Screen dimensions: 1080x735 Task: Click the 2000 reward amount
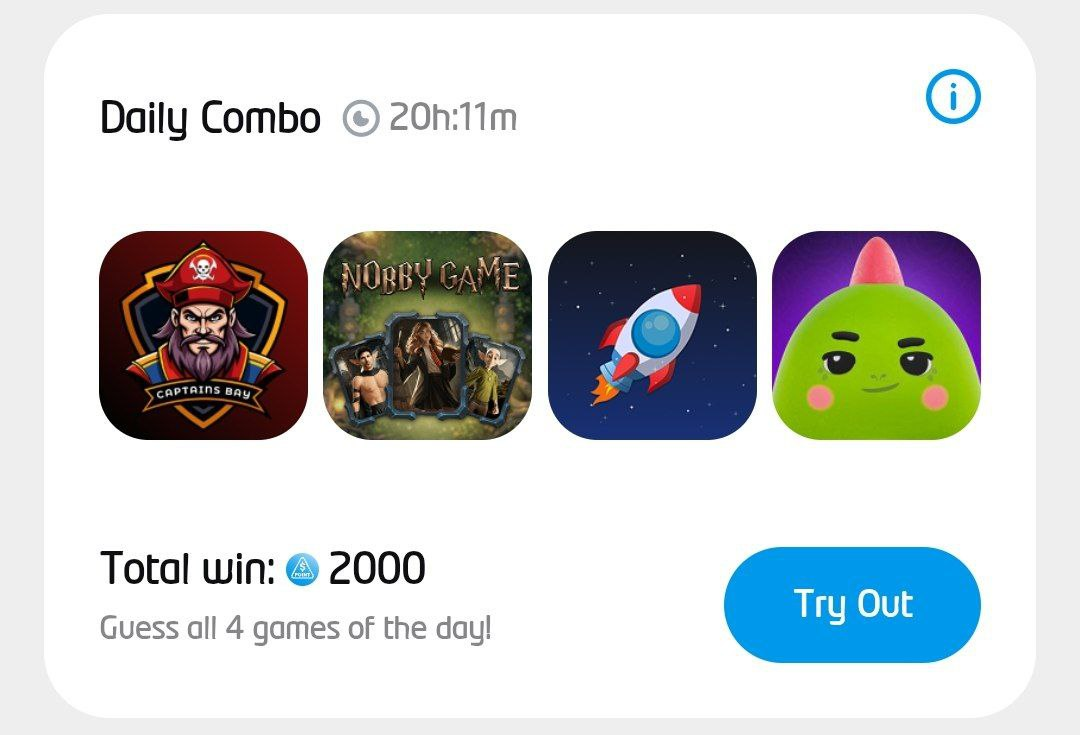coord(377,568)
